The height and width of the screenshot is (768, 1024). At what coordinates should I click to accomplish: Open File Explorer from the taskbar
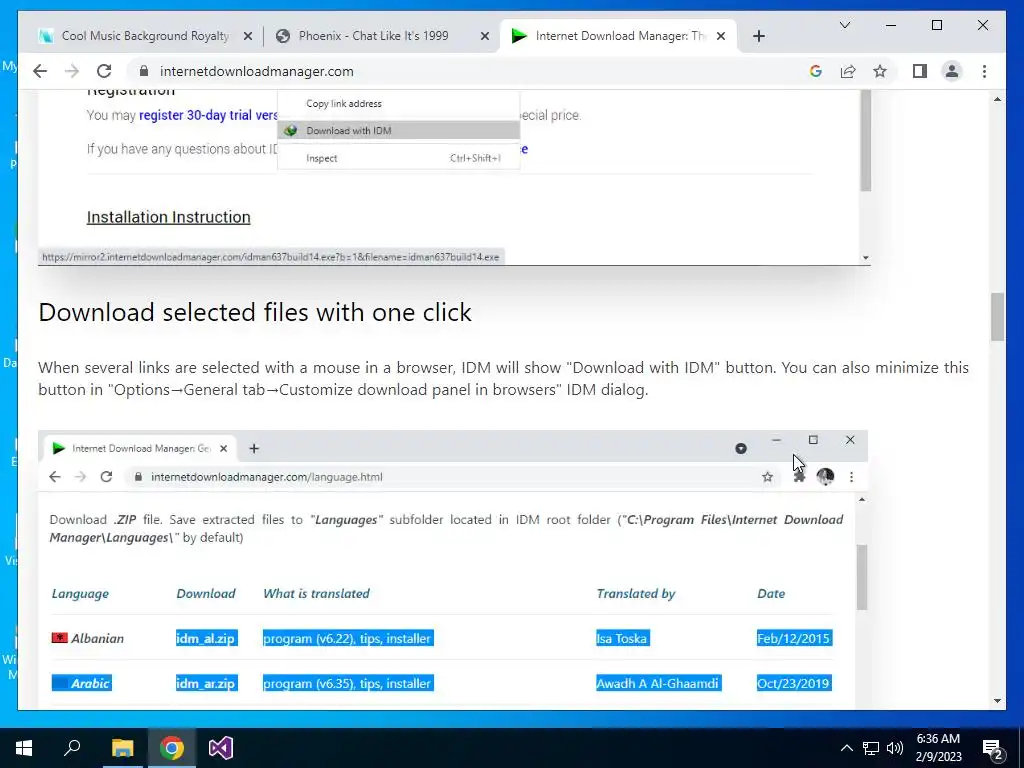(122, 748)
